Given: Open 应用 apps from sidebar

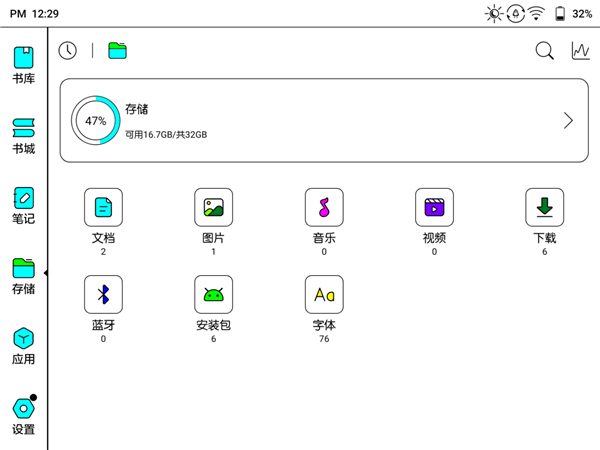Looking at the screenshot, I should point(24,346).
